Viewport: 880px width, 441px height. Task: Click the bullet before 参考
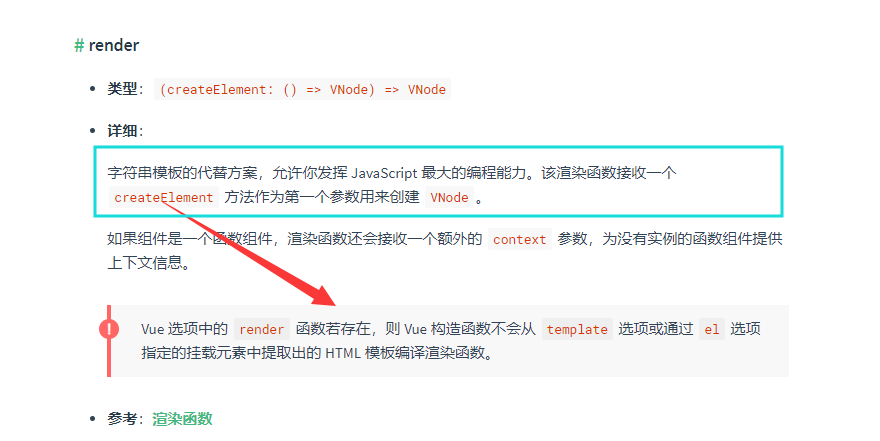(x=93, y=419)
